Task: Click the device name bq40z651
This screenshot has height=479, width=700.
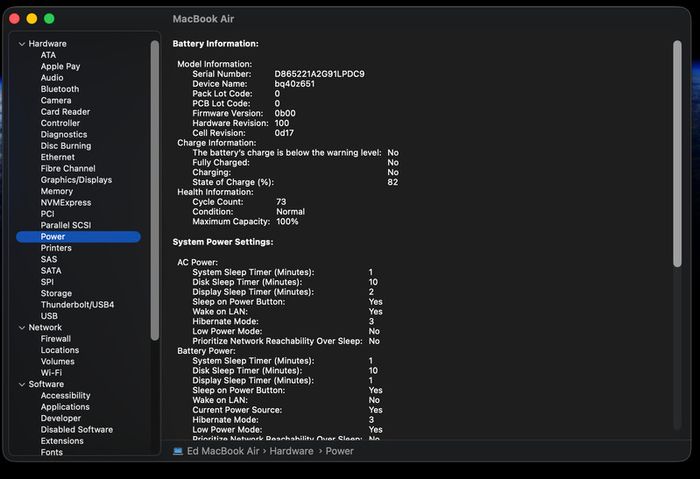Action: pos(294,84)
